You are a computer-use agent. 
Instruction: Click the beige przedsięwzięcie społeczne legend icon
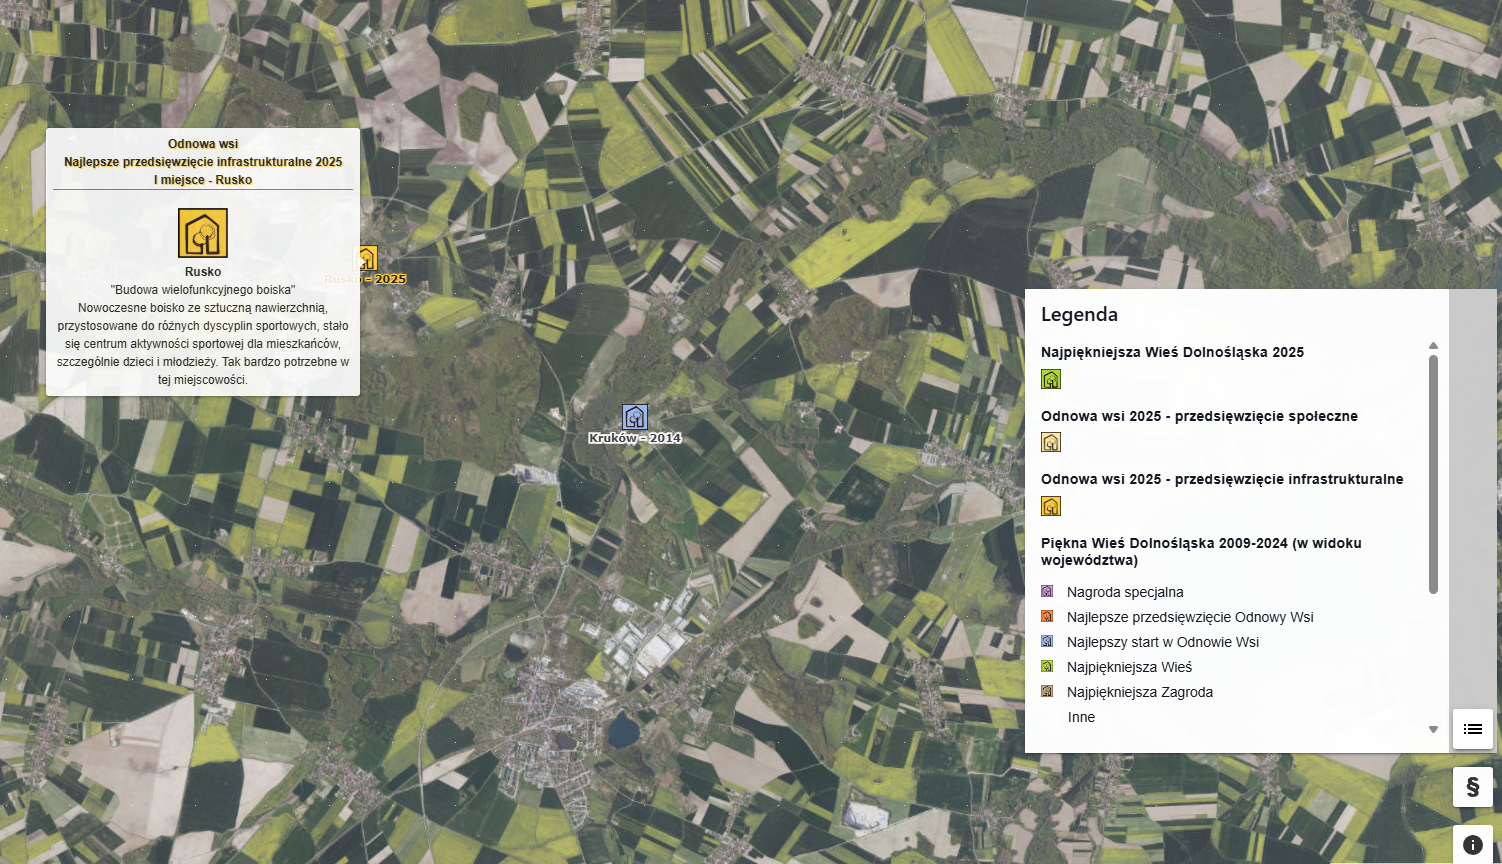point(1051,442)
